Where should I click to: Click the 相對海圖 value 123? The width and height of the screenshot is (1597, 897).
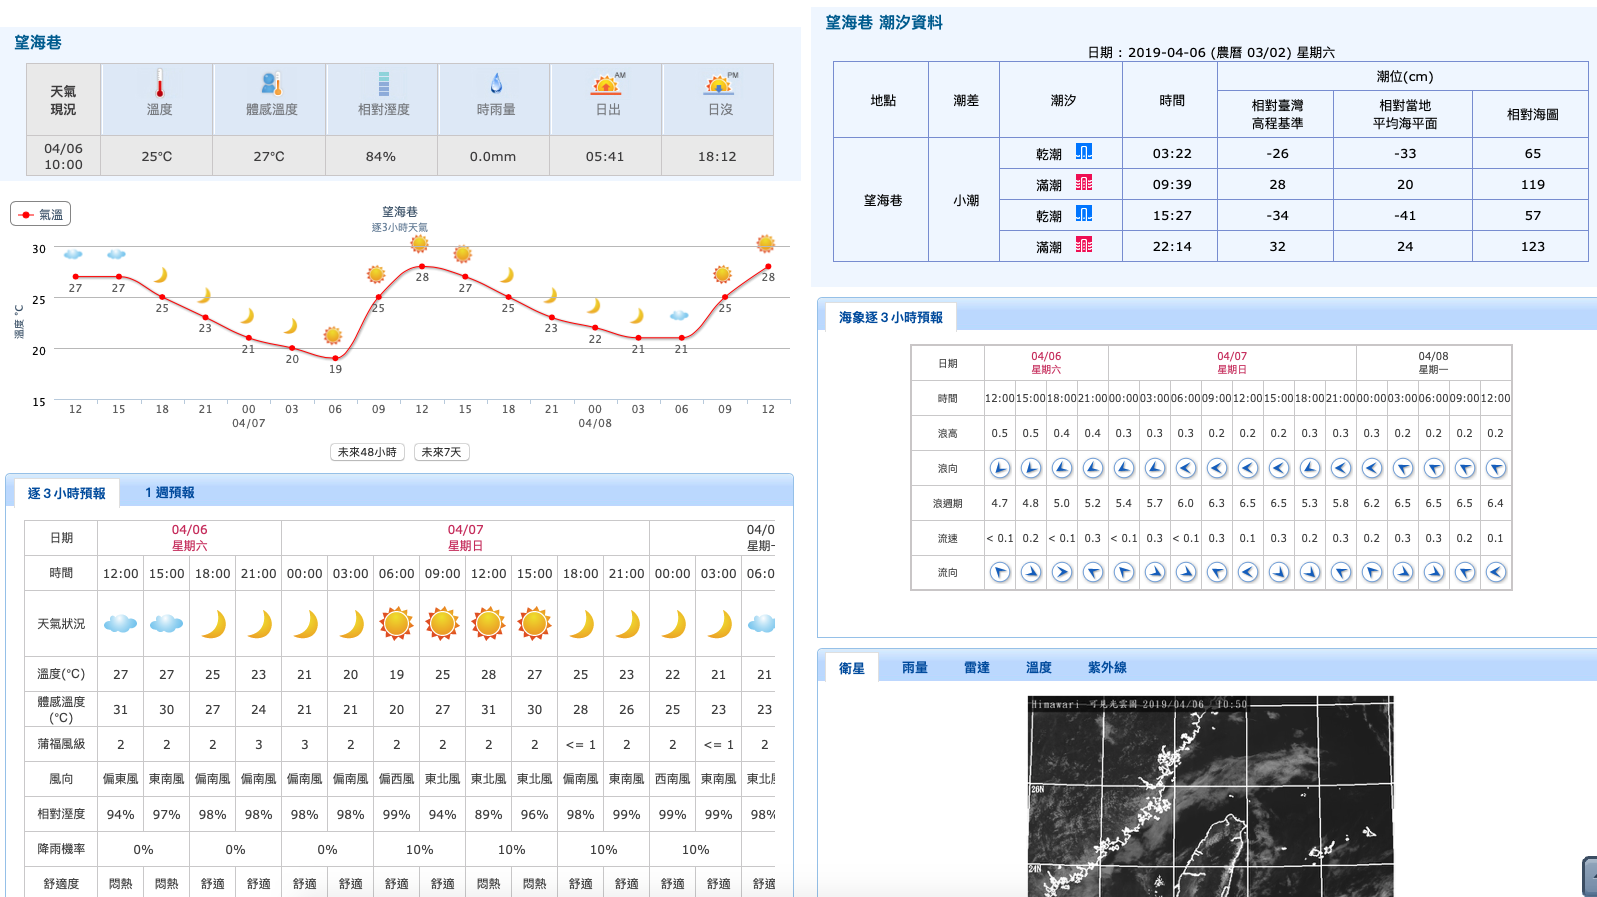(1532, 246)
